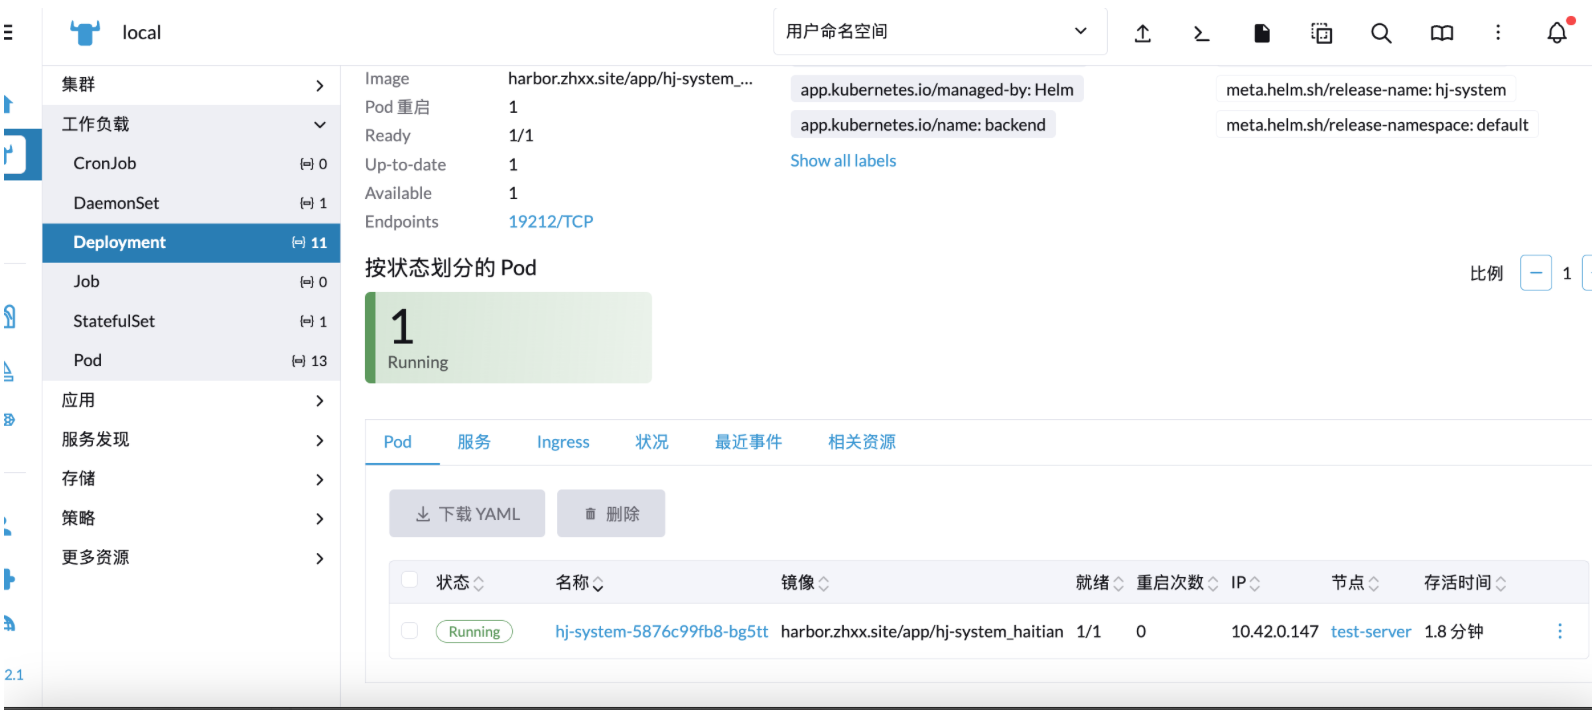Image resolution: width=1596 pixels, height=710 pixels.
Task: Switch to the Ingress tab
Action: click(563, 442)
